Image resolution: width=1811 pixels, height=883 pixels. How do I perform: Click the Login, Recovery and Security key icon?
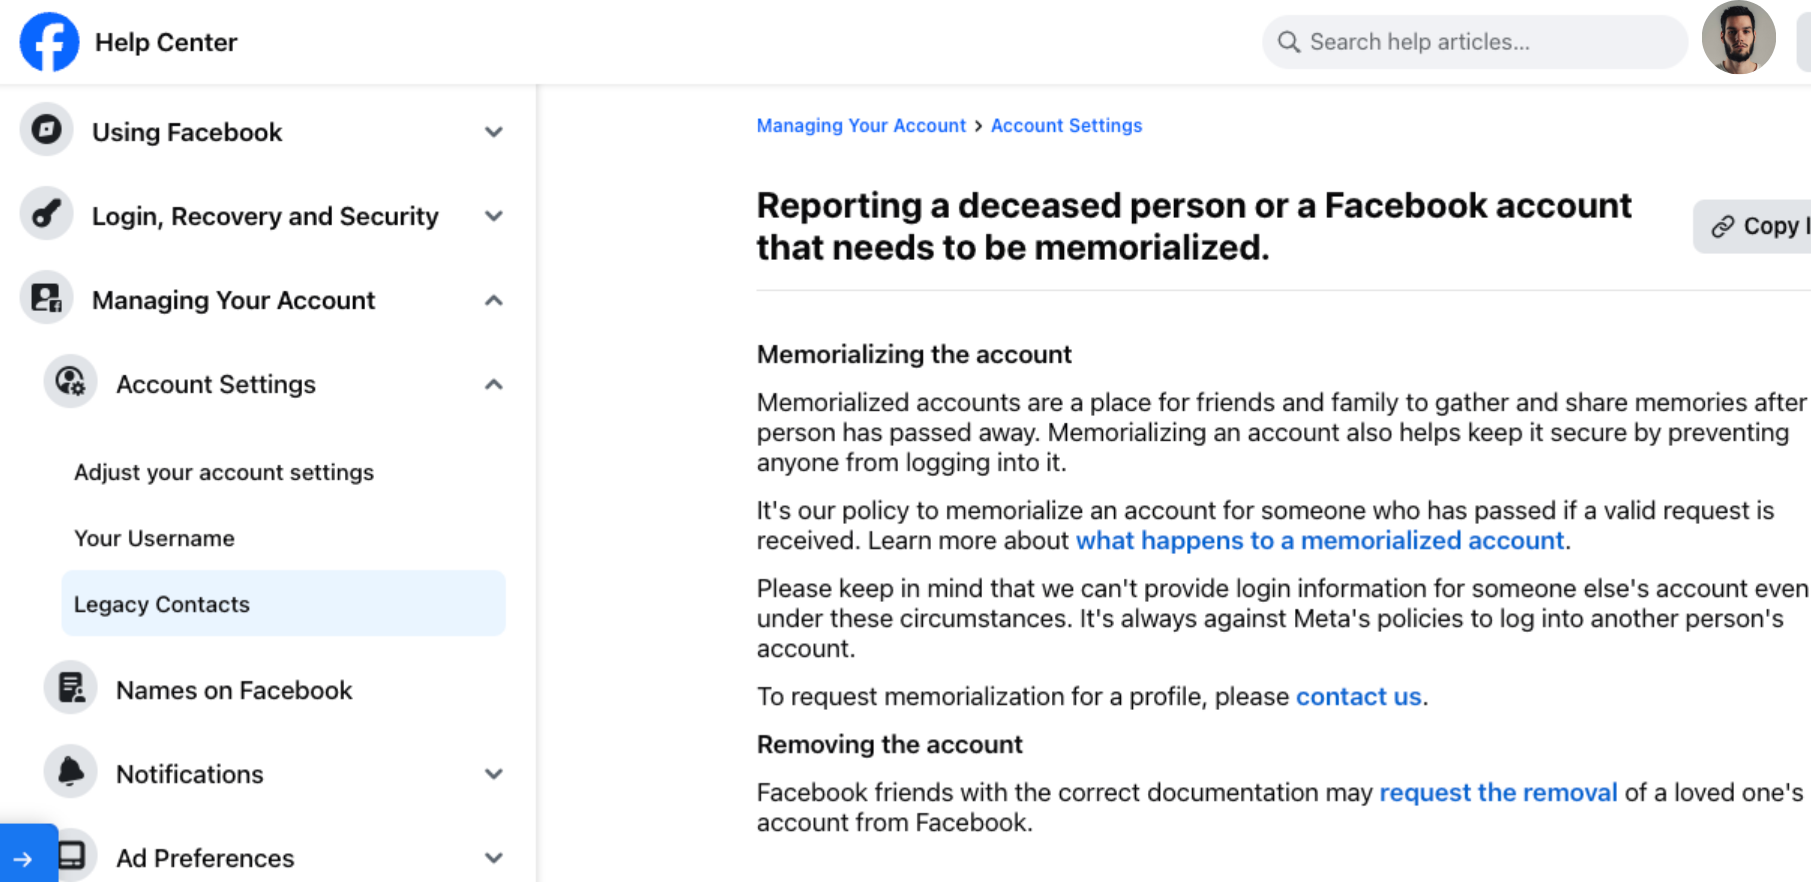pos(46,214)
